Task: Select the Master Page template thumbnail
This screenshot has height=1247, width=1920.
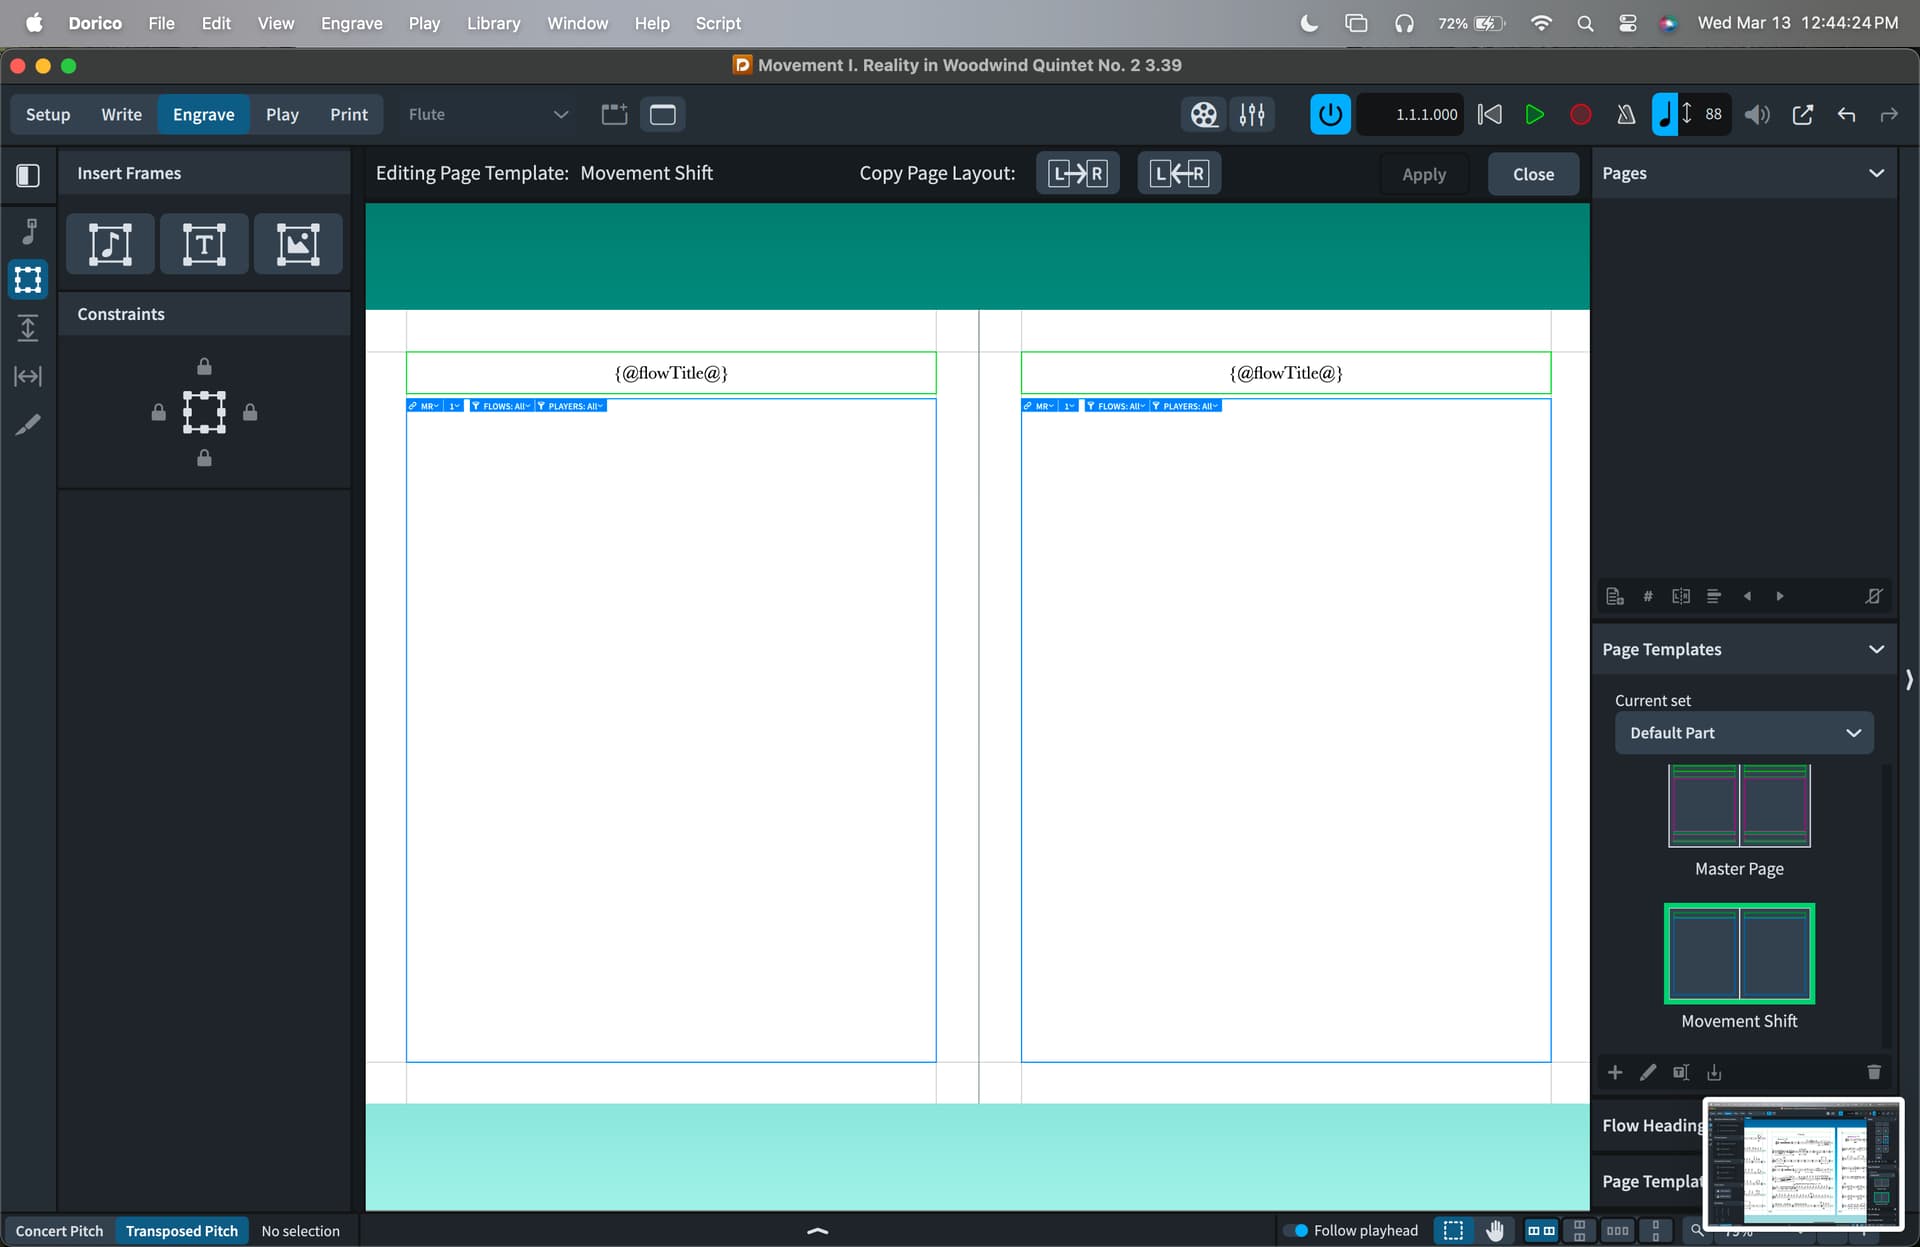Action: coord(1739,806)
